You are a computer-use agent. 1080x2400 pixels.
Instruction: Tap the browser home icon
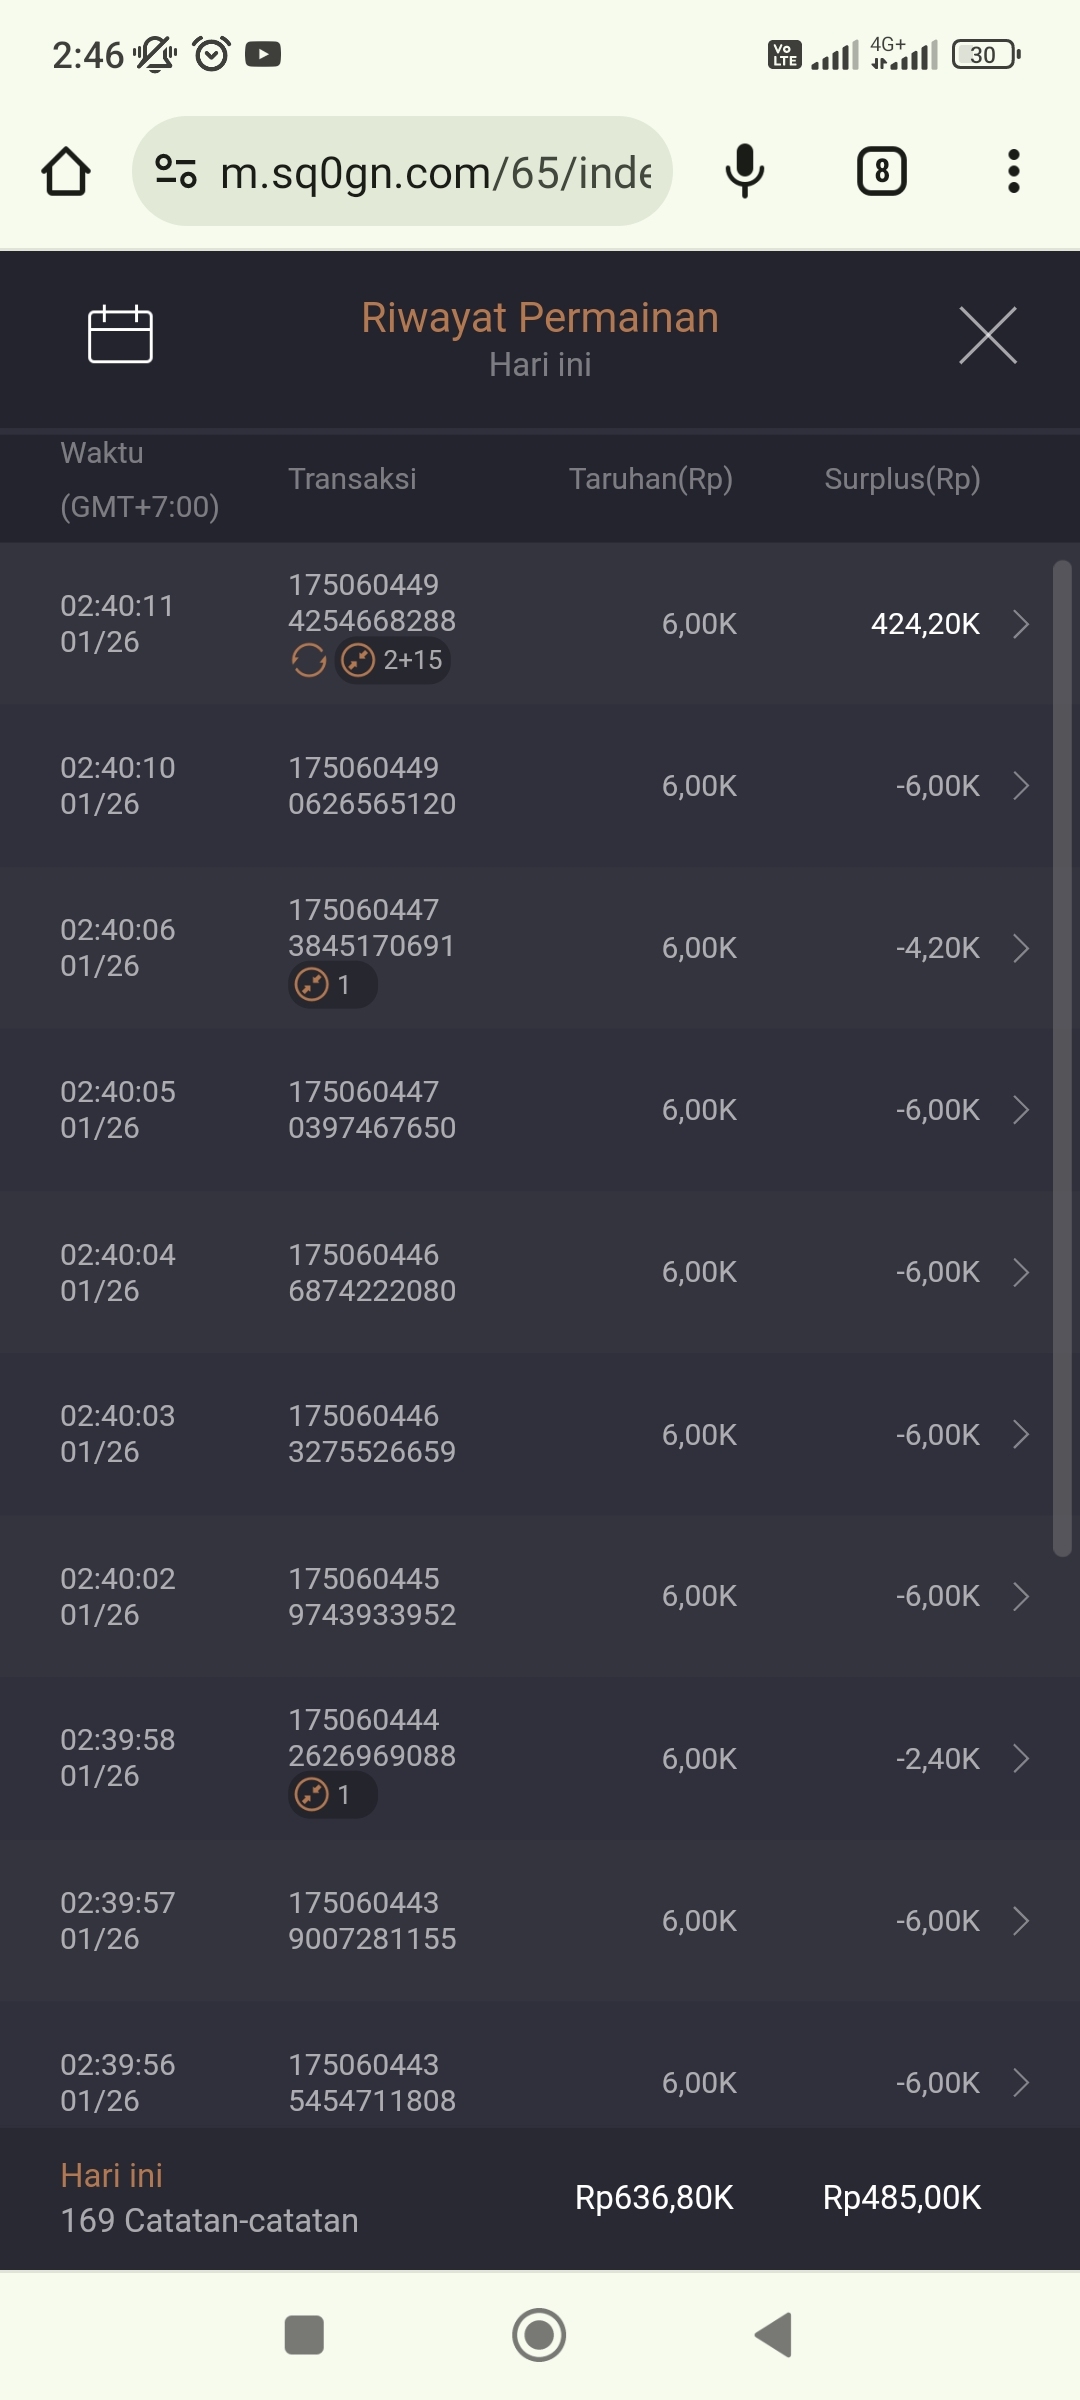pos(66,172)
